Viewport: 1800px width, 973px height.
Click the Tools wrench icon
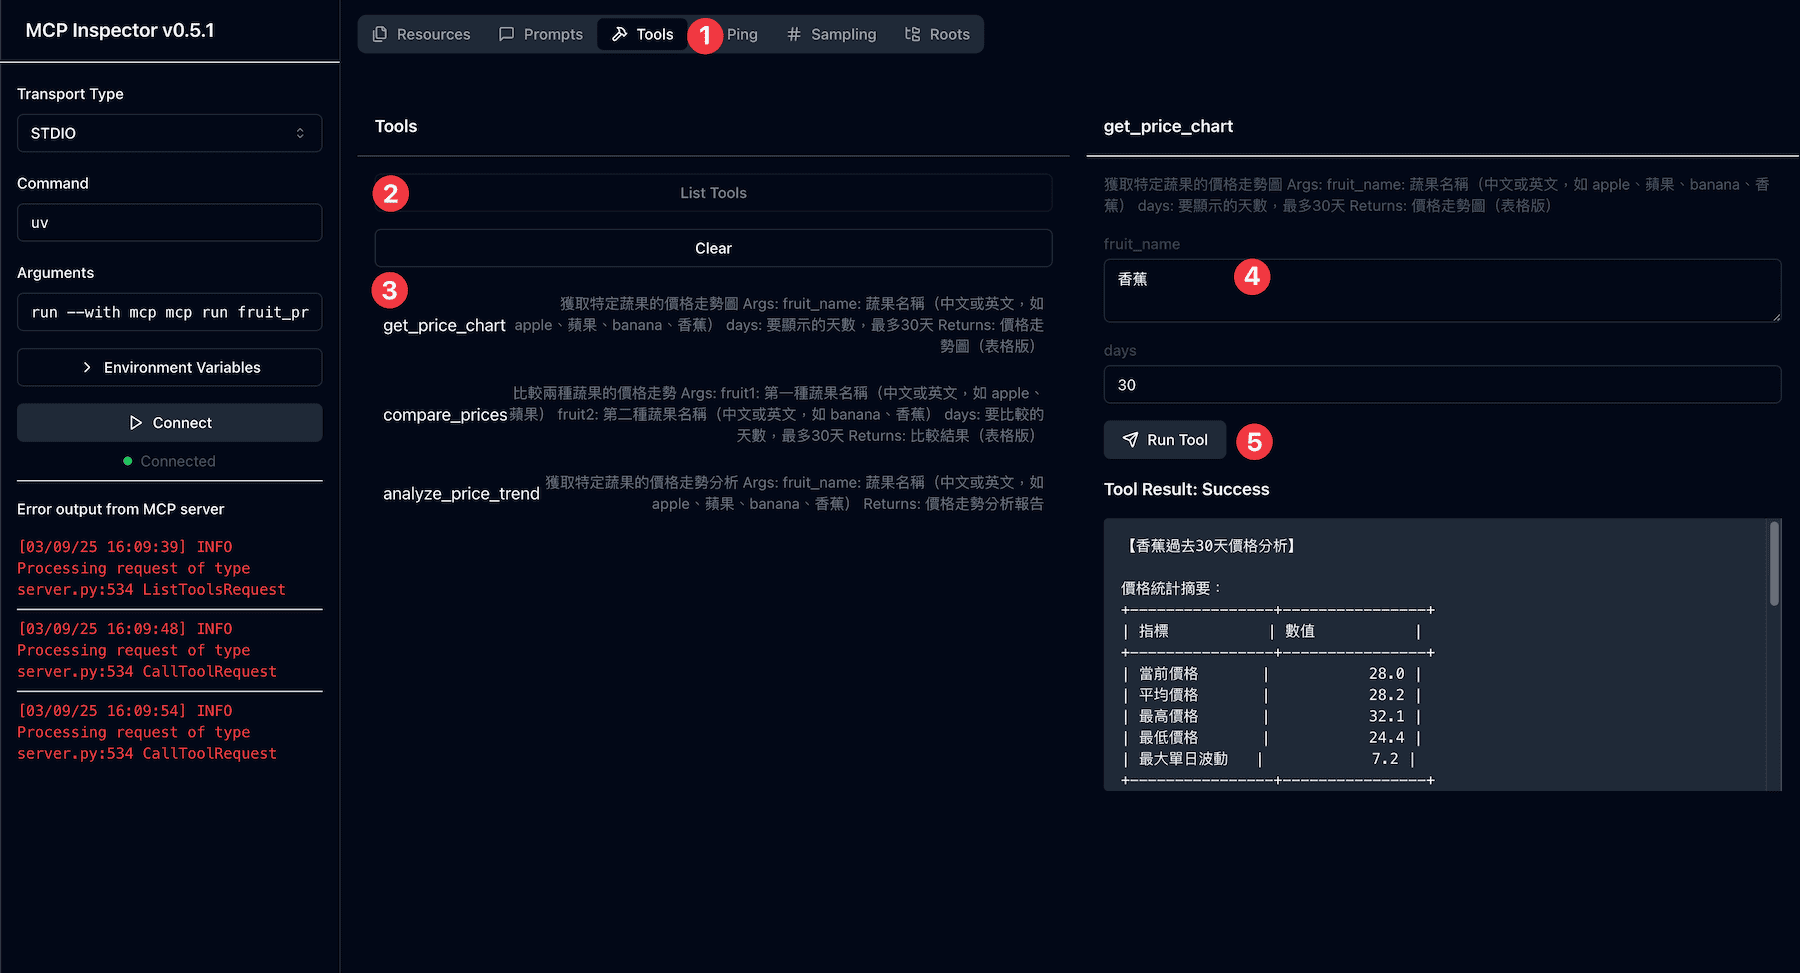coord(620,34)
